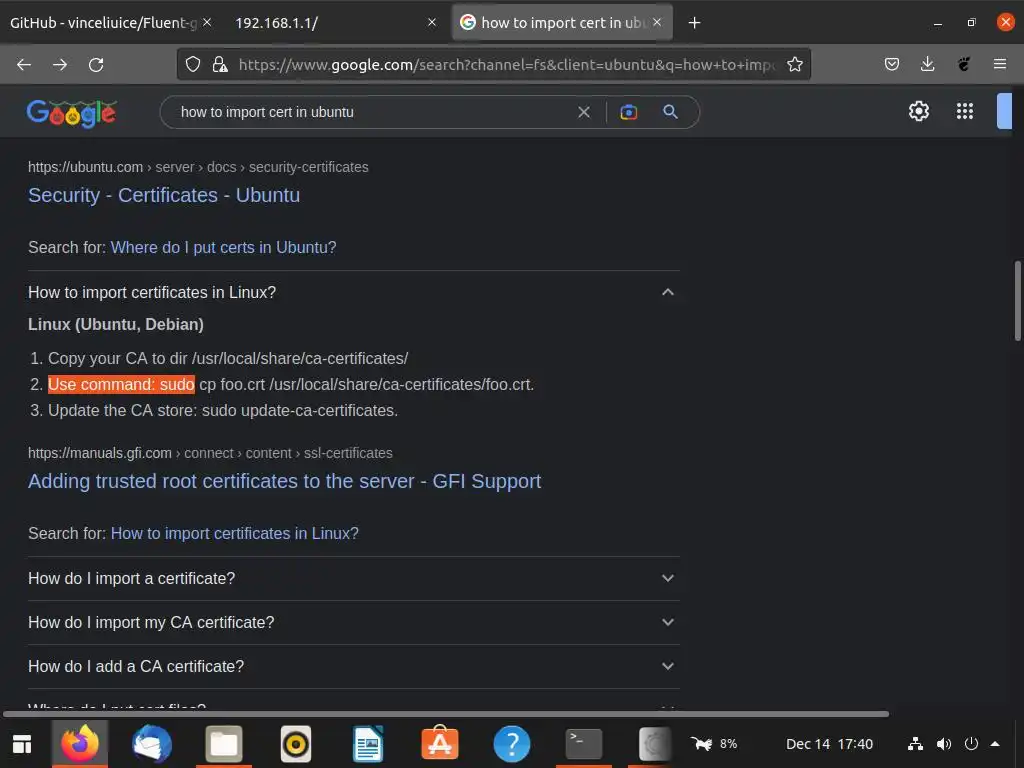
Task: Open the Firefox downloads panel
Action: [x=927, y=64]
